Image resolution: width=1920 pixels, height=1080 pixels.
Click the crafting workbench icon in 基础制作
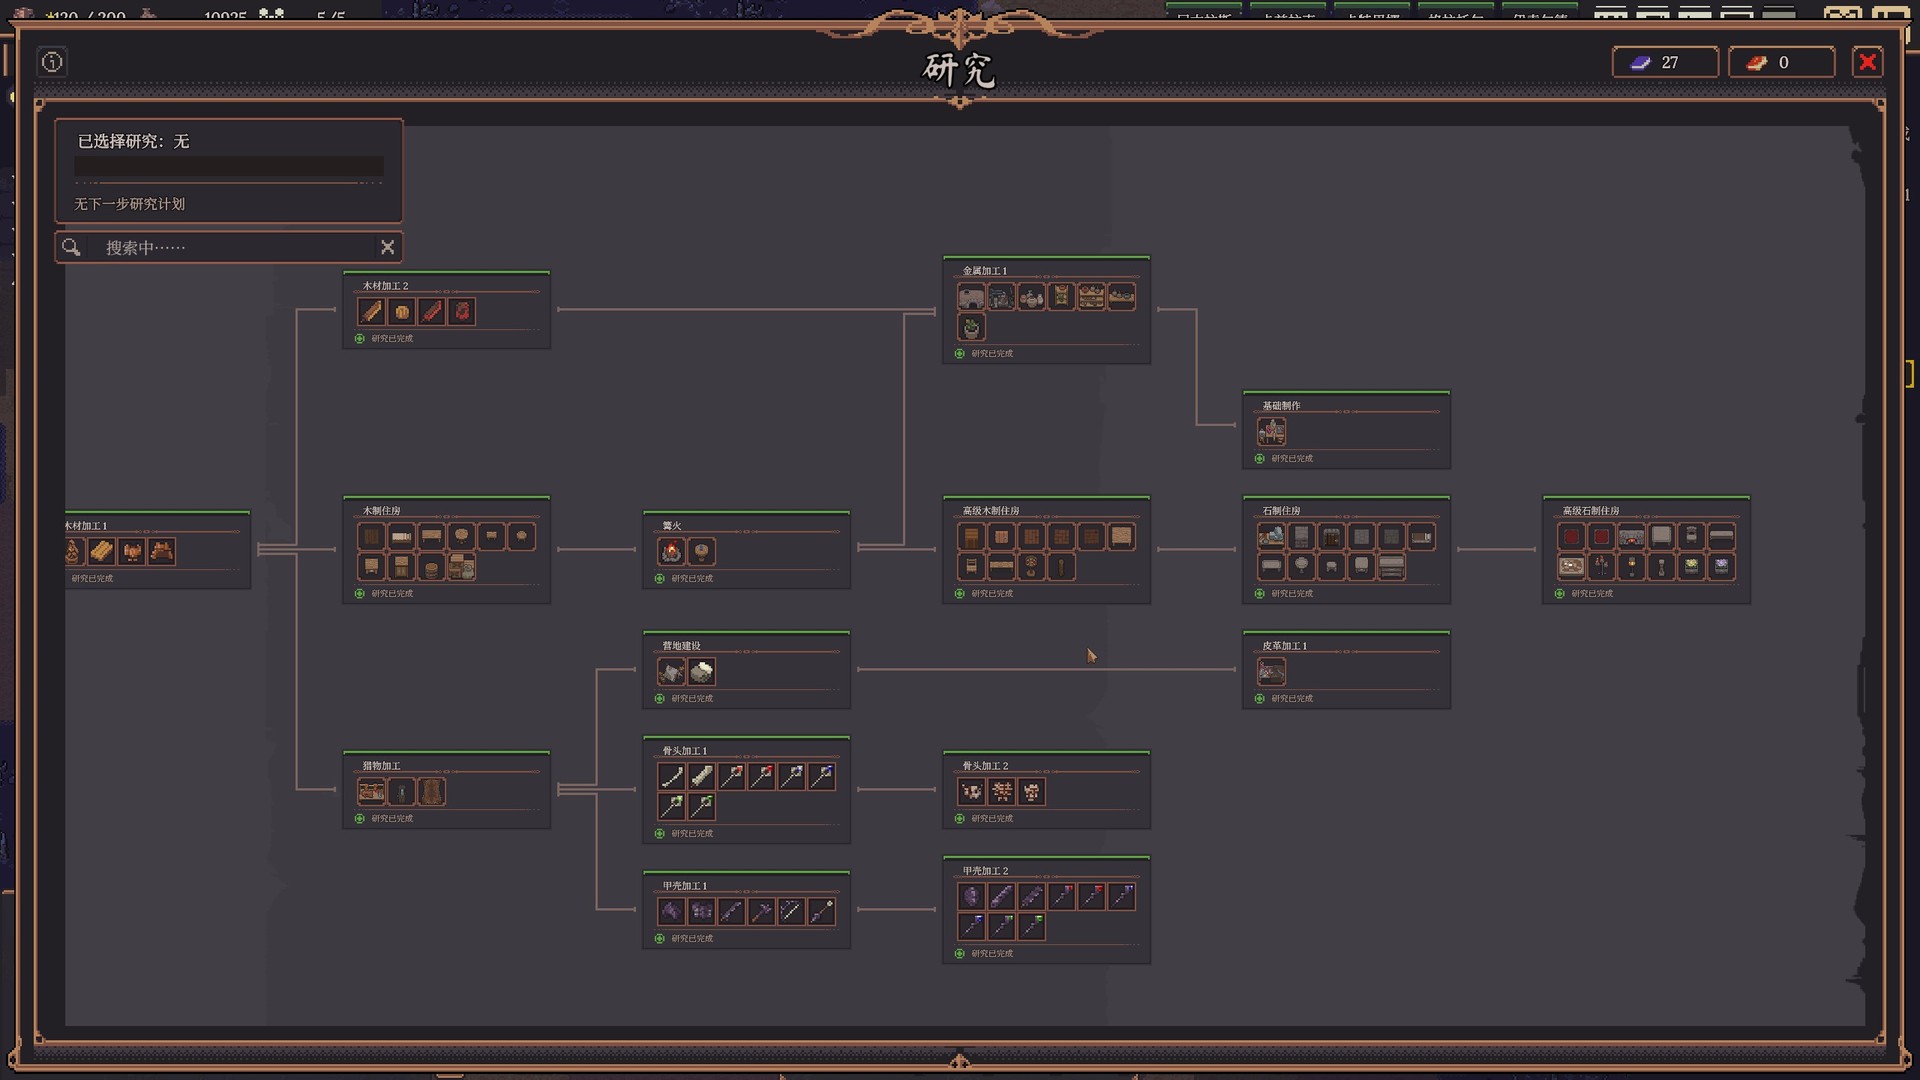tap(1271, 431)
